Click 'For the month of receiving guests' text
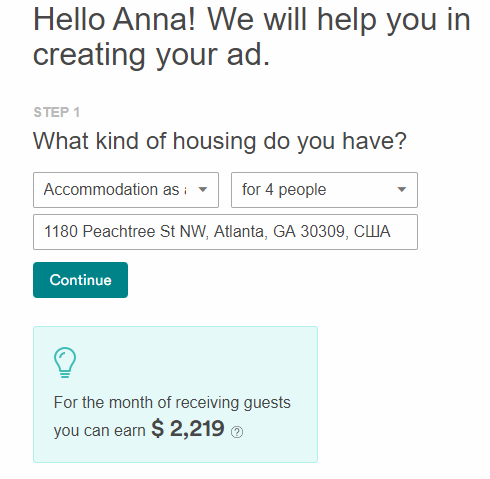The image size is (490, 479). tap(172, 403)
